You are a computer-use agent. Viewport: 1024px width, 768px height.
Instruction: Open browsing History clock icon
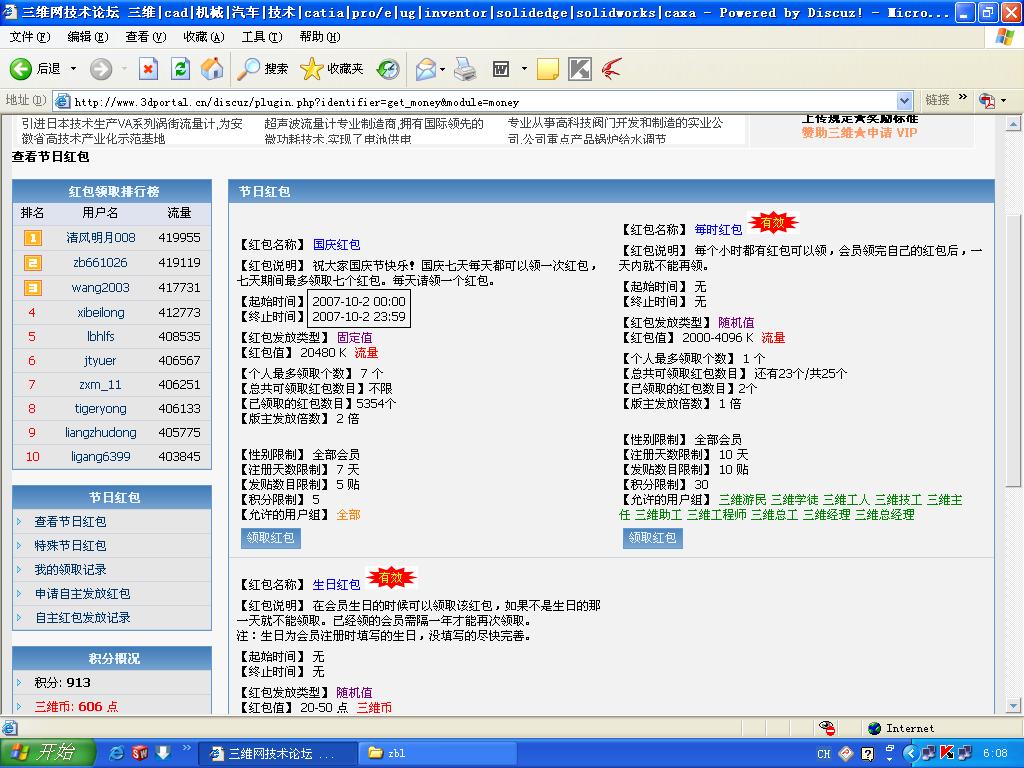(388, 69)
